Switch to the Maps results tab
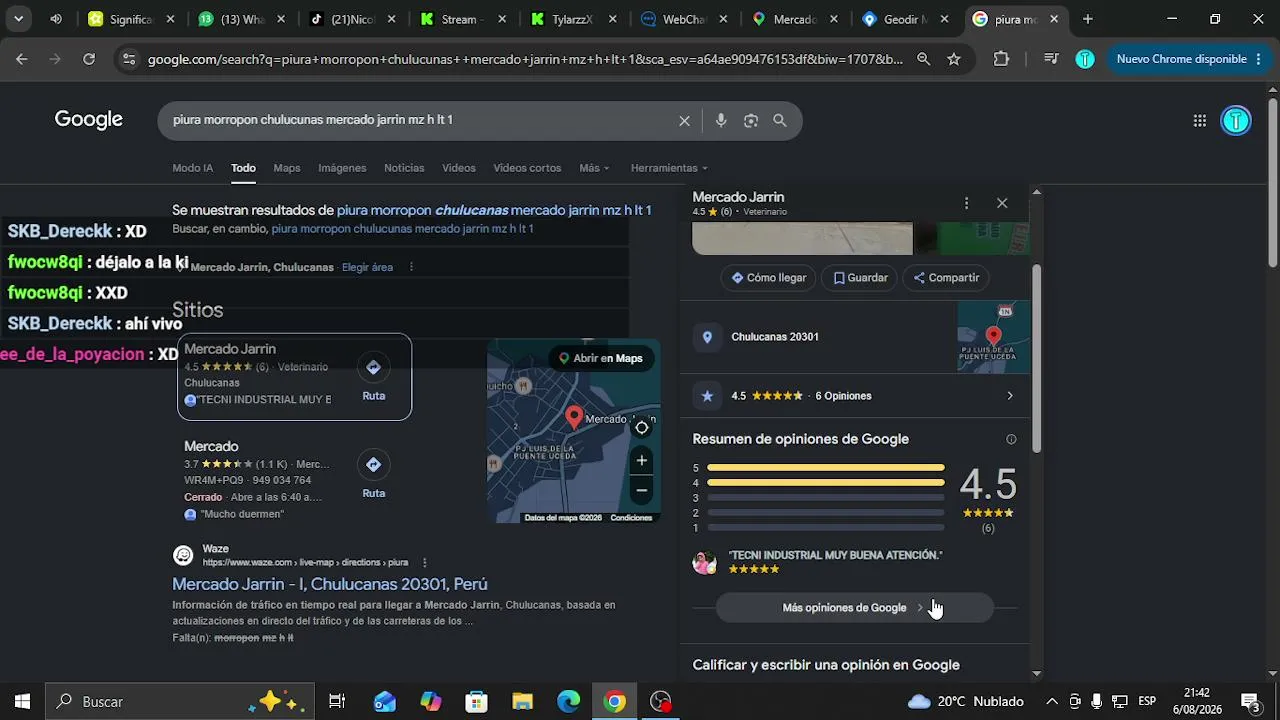 [x=287, y=168]
